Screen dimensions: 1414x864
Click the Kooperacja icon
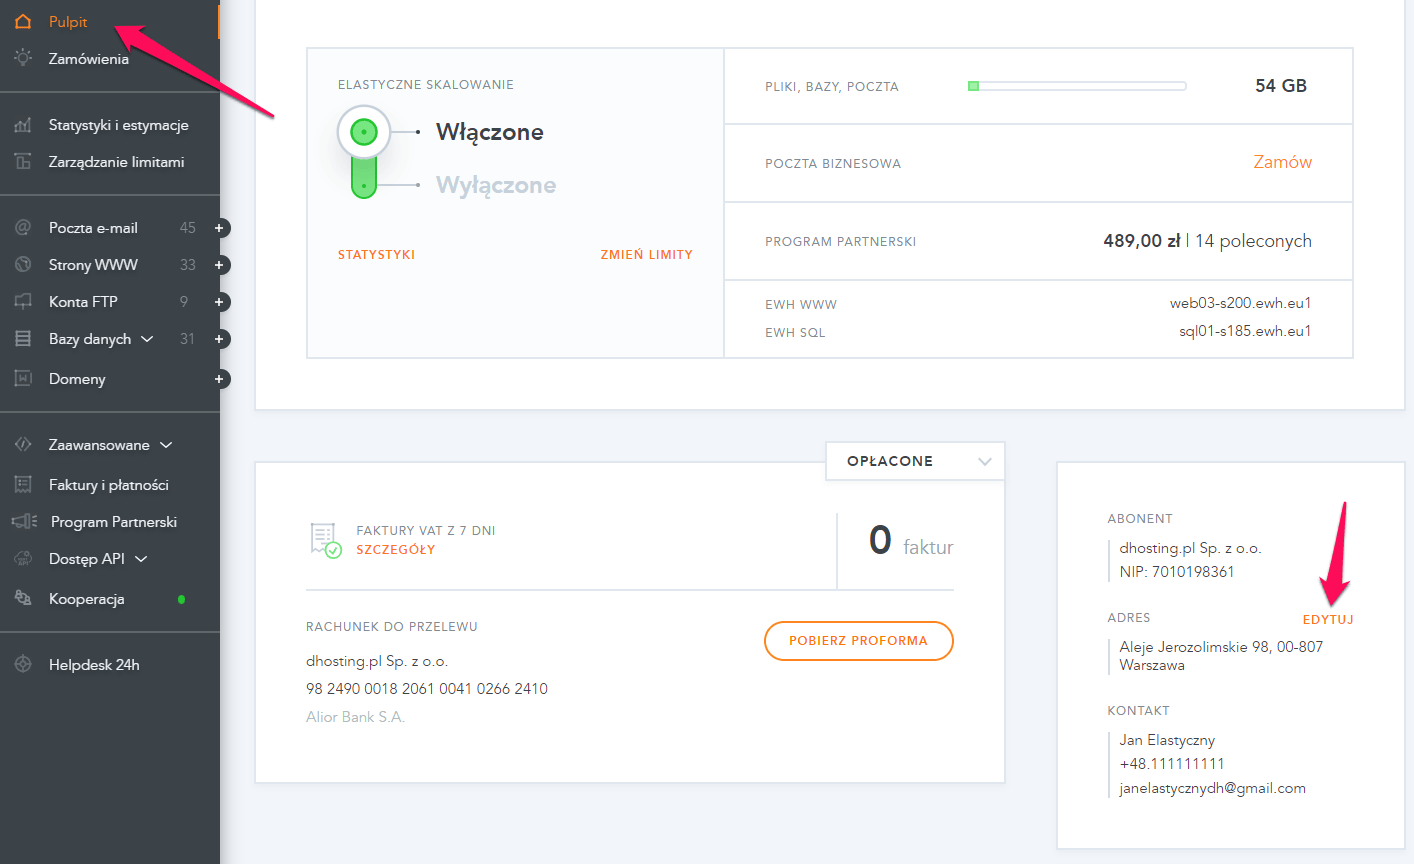point(23,598)
